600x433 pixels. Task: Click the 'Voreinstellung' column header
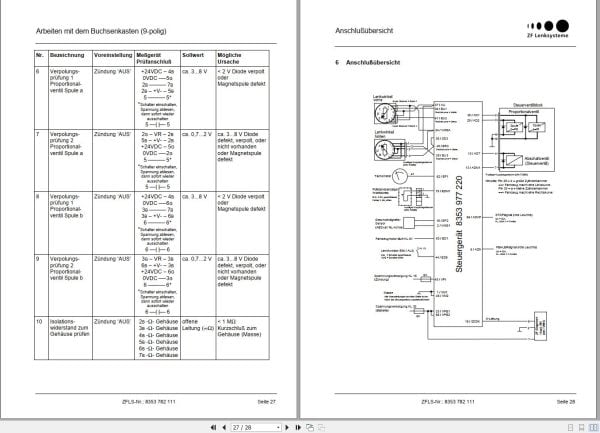(x=113, y=55)
